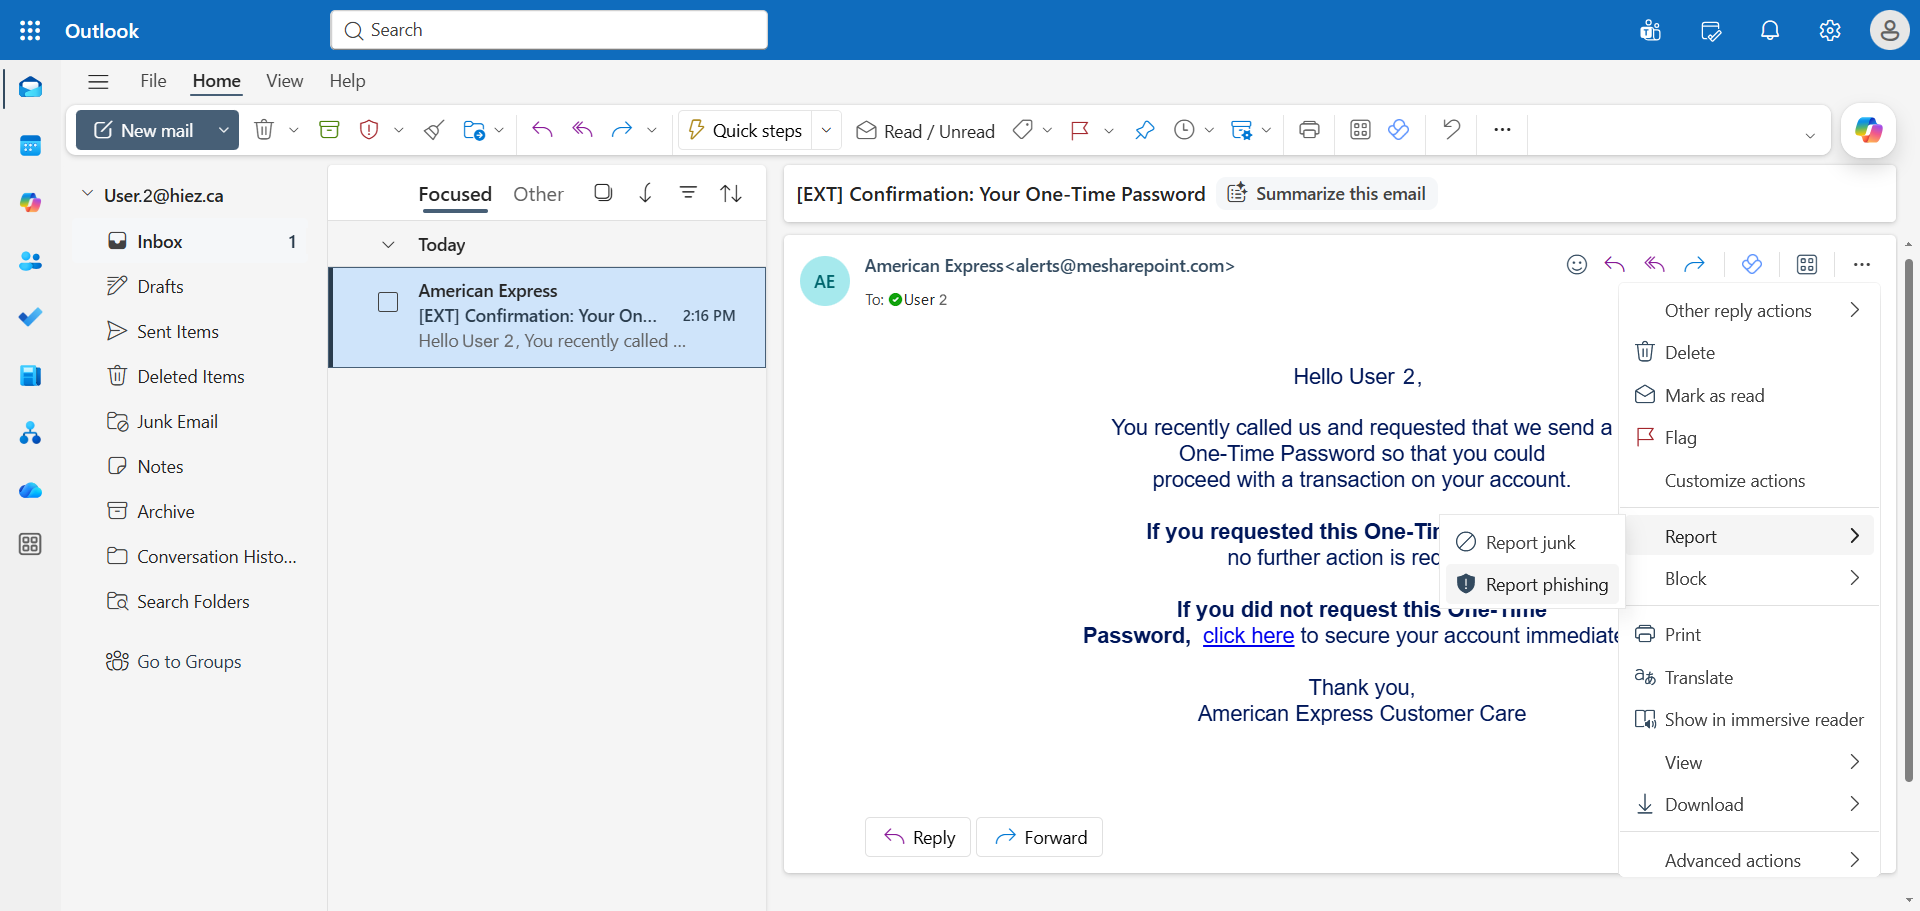Viewport: 1920px width, 911px height.
Task: Click the reading pane vertical scrollbar
Action: (x=1908, y=520)
